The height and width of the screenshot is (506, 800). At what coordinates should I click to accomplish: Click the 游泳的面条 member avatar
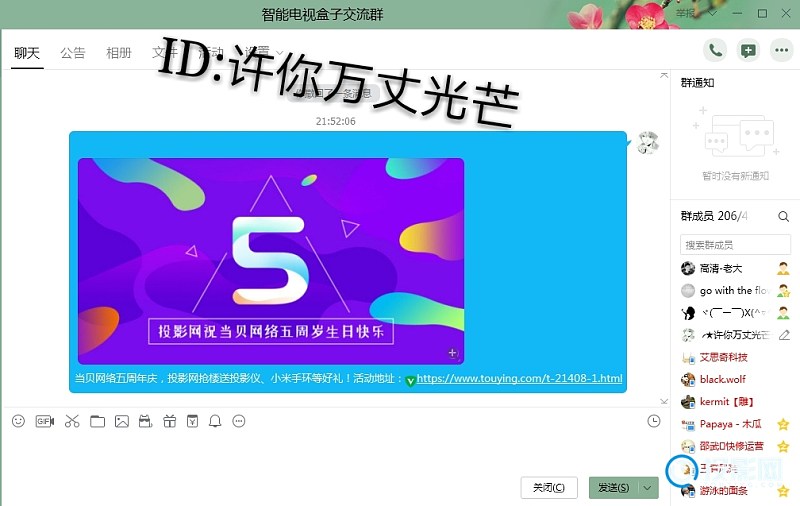pos(688,491)
